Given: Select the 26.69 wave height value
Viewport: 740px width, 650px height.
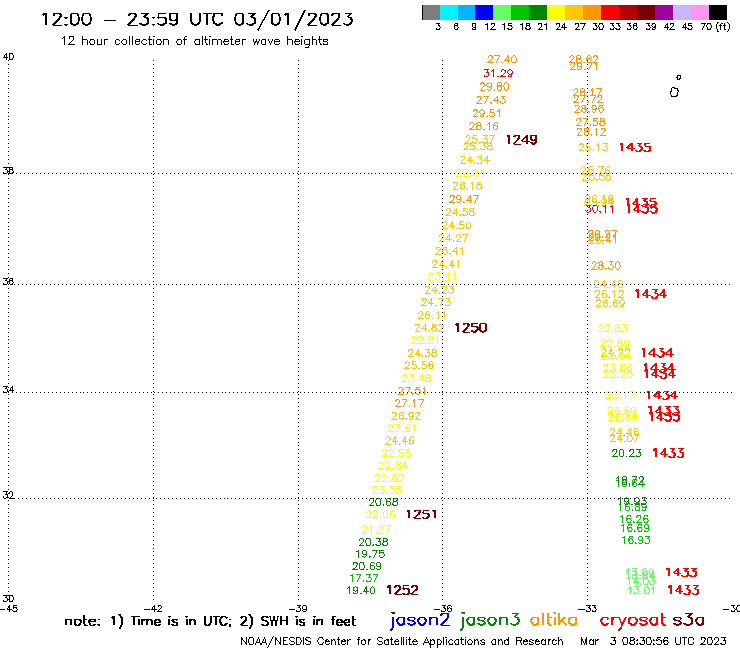Looking at the screenshot, I should [x=610, y=304].
